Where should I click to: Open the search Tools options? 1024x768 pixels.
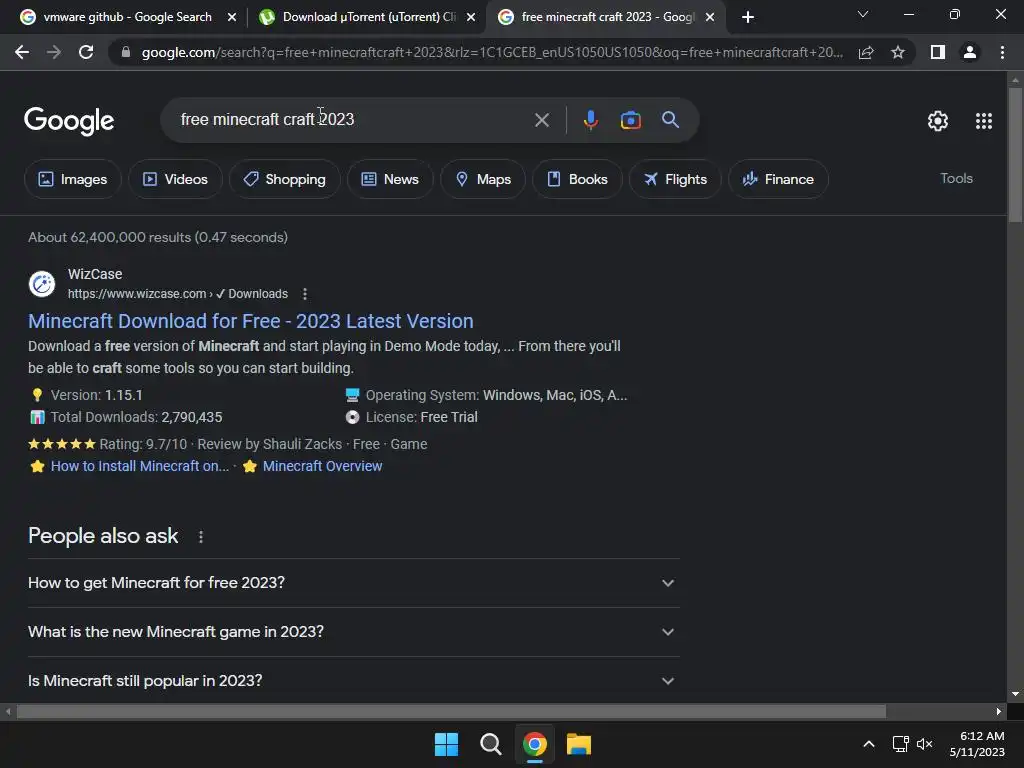pyautogui.click(x=956, y=178)
